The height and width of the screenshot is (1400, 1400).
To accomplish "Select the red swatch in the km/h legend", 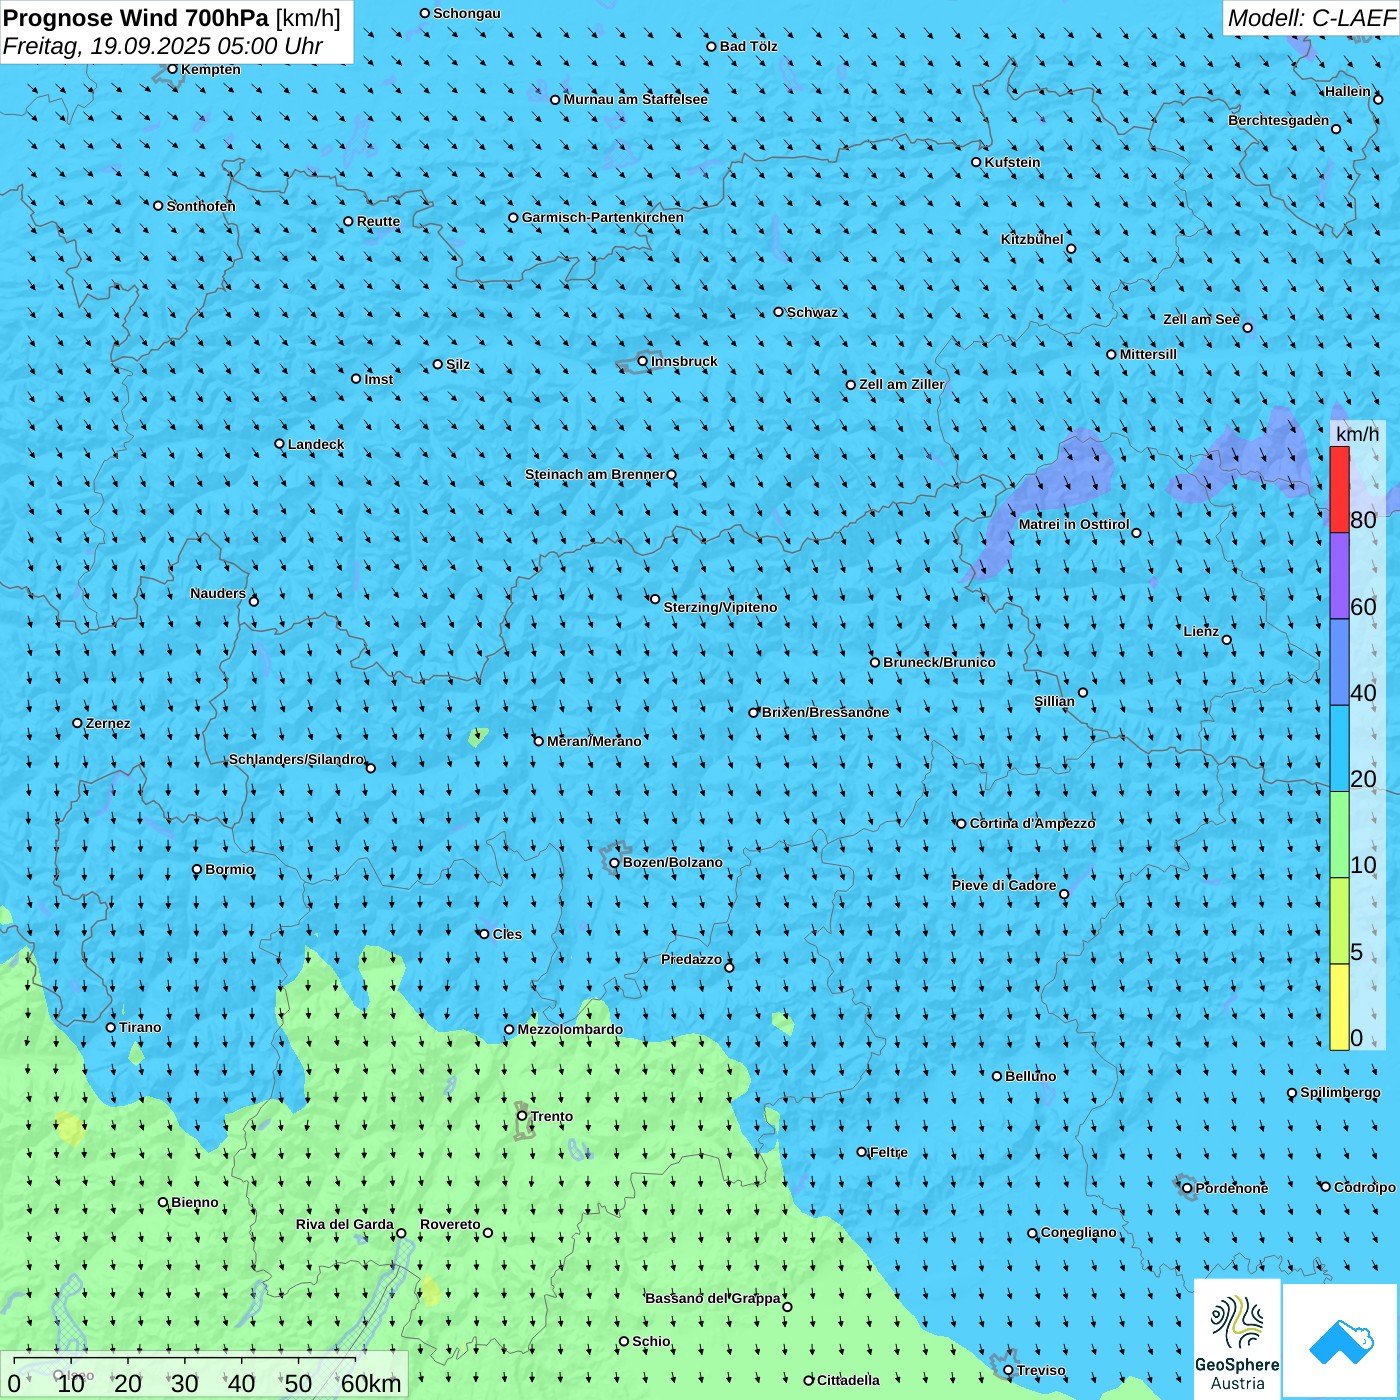I will pyautogui.click(x=1339, y=489).
